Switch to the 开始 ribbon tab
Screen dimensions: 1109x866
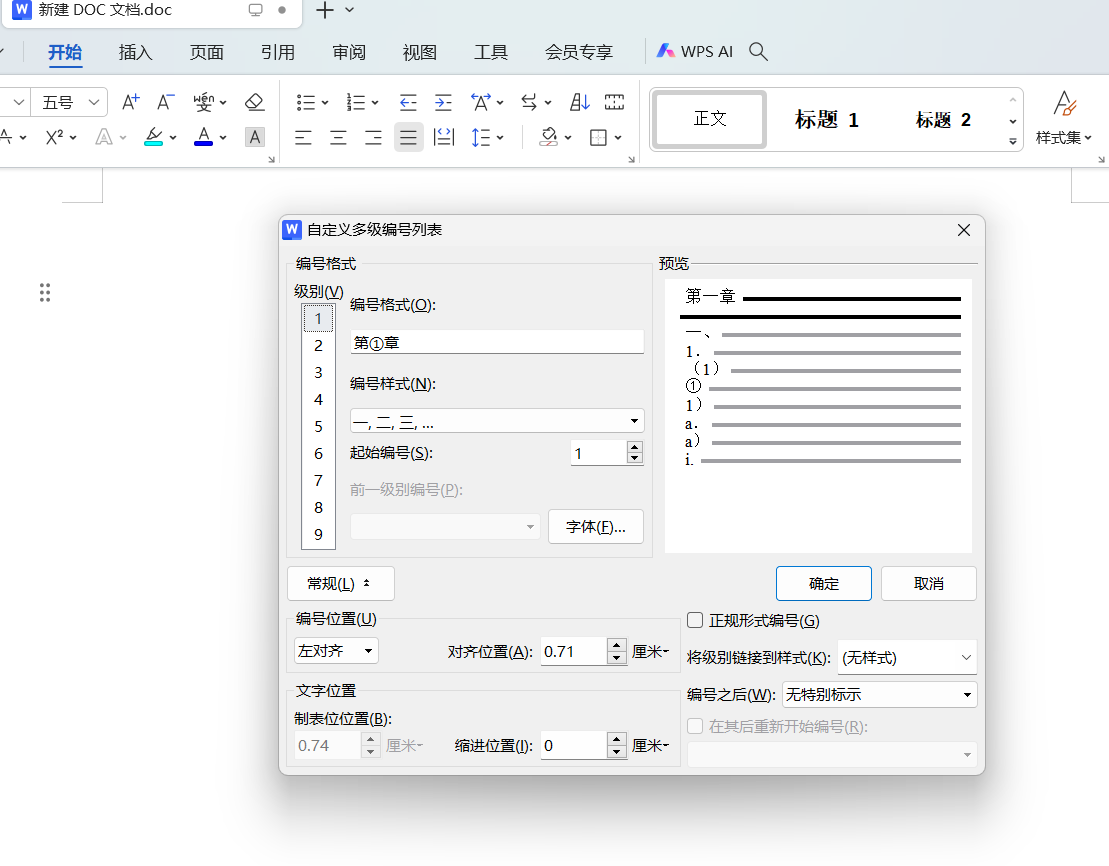[65, 52]
